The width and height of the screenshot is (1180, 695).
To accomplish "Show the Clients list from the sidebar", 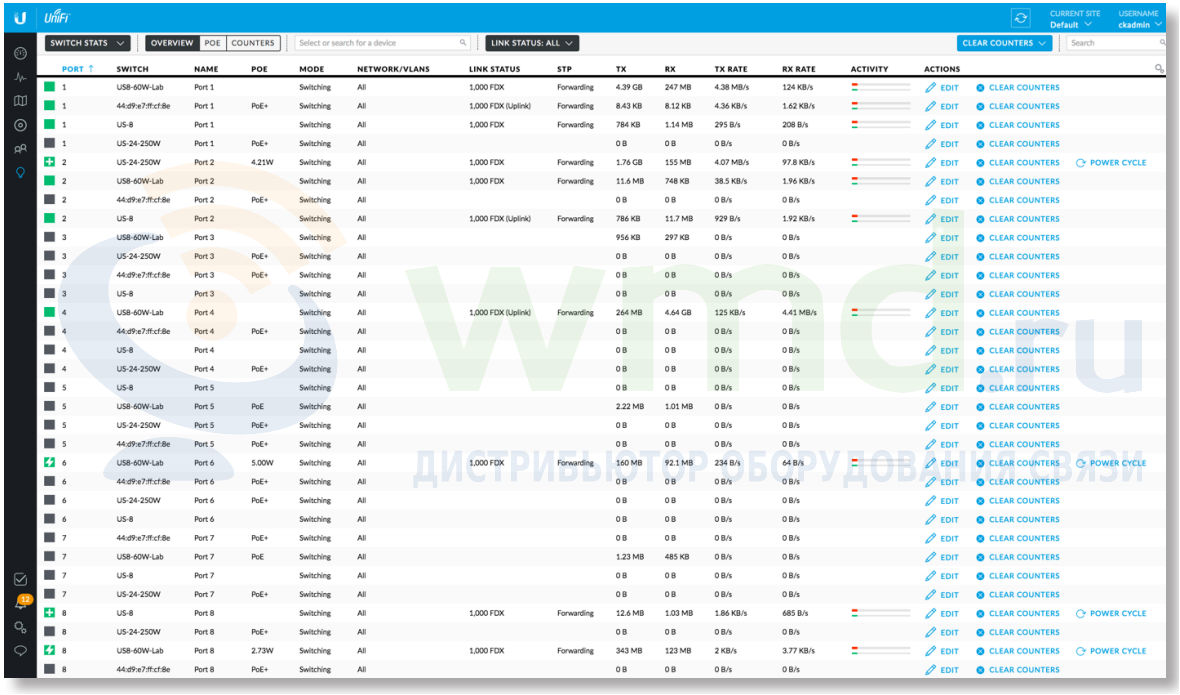I will (x=20, y=149).
